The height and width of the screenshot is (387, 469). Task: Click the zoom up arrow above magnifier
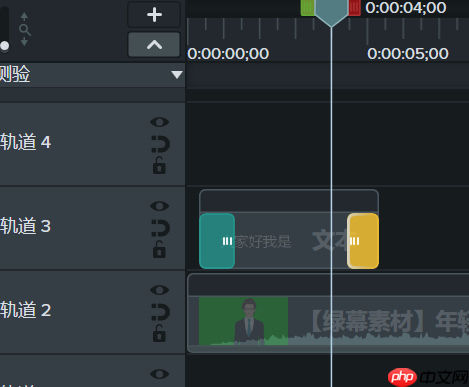[x=24, y=16]
